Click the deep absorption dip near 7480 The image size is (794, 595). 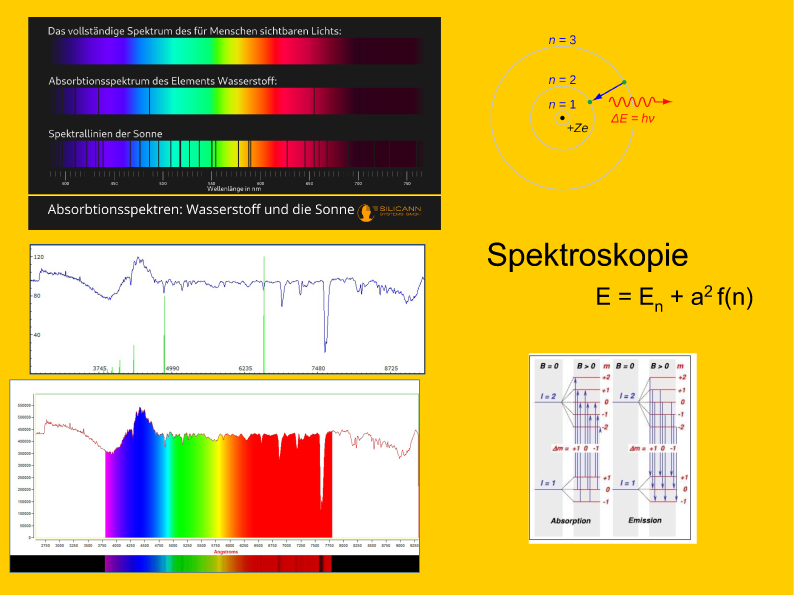click(x=325, y=330)
